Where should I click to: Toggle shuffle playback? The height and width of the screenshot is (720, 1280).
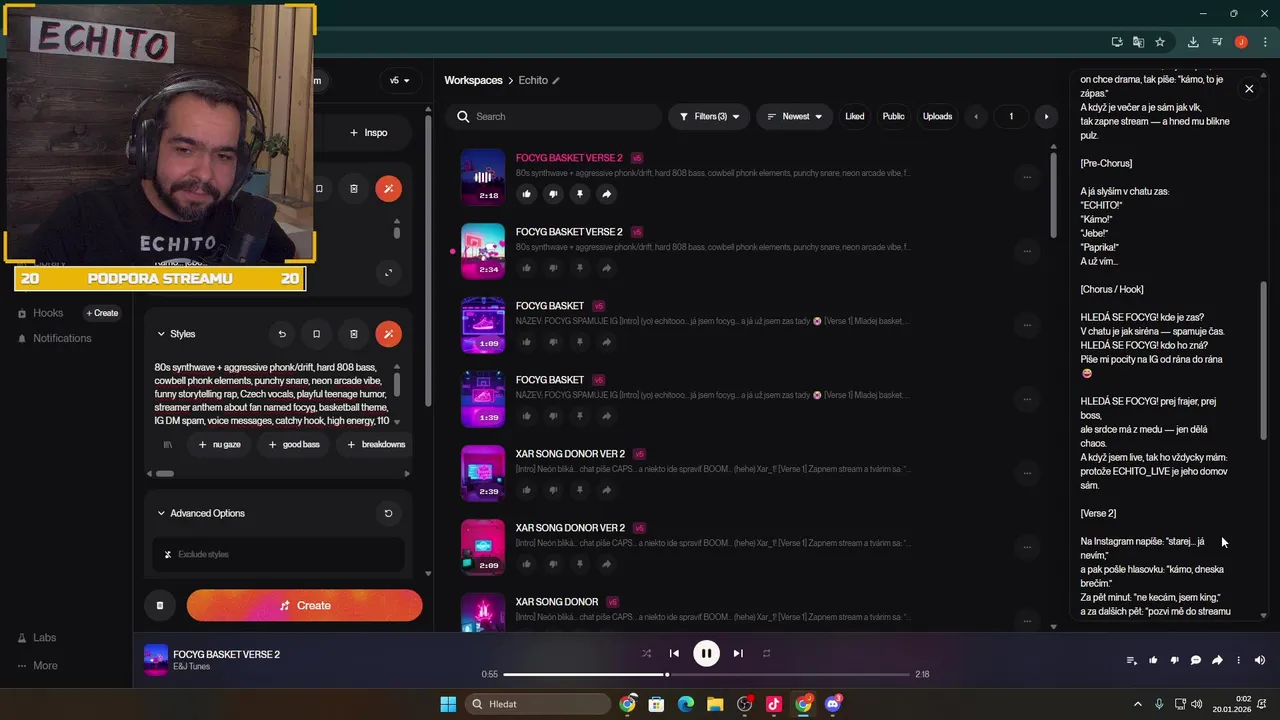pyautogui.click(x=646, y=653)
